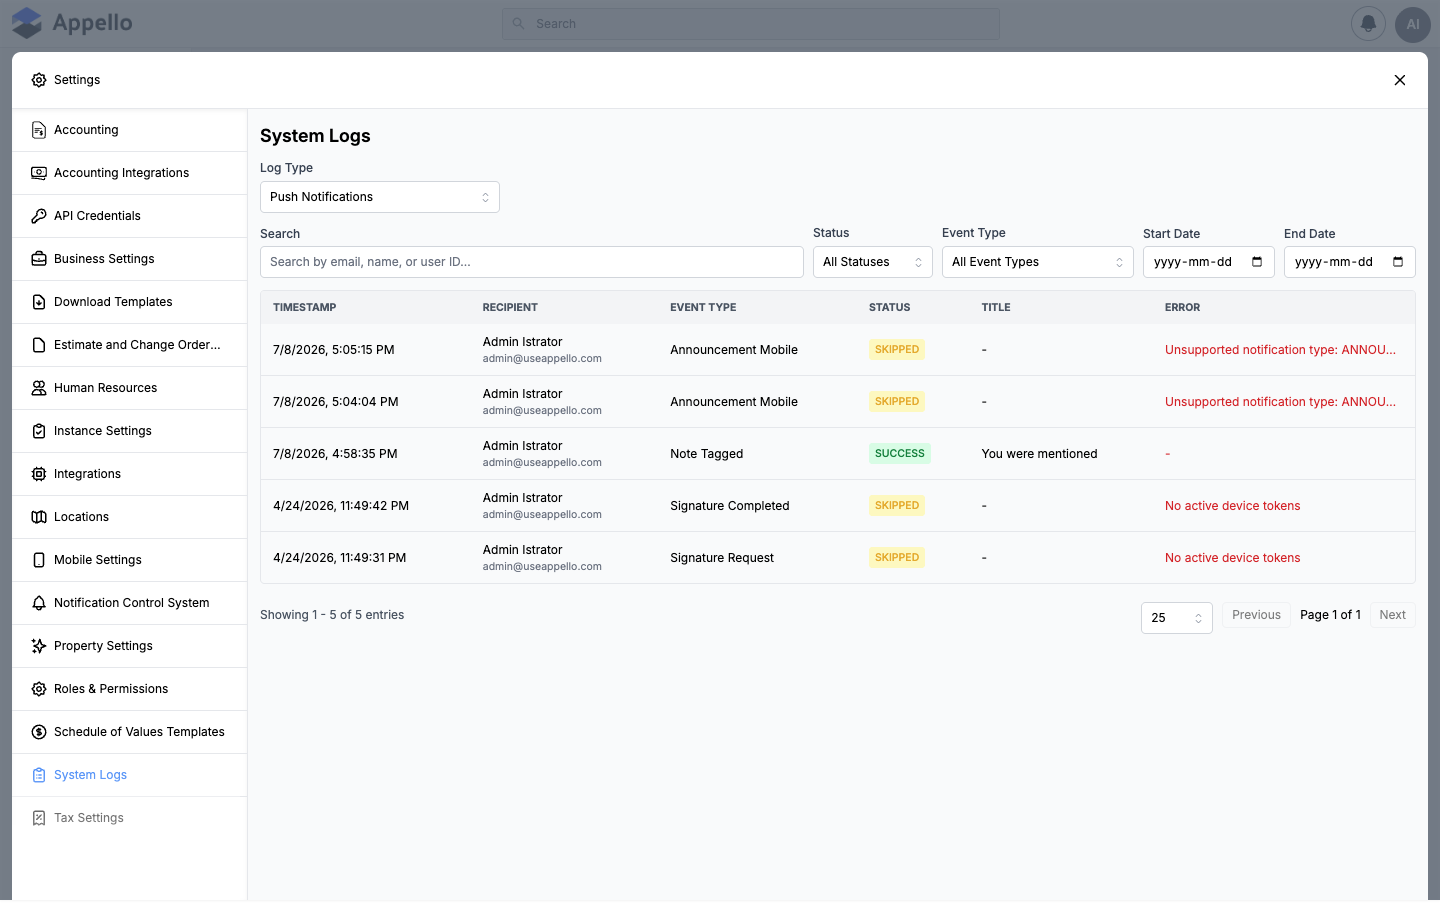Click the Appello logo
Viewport: 1440px width, 918px height.
72,23
